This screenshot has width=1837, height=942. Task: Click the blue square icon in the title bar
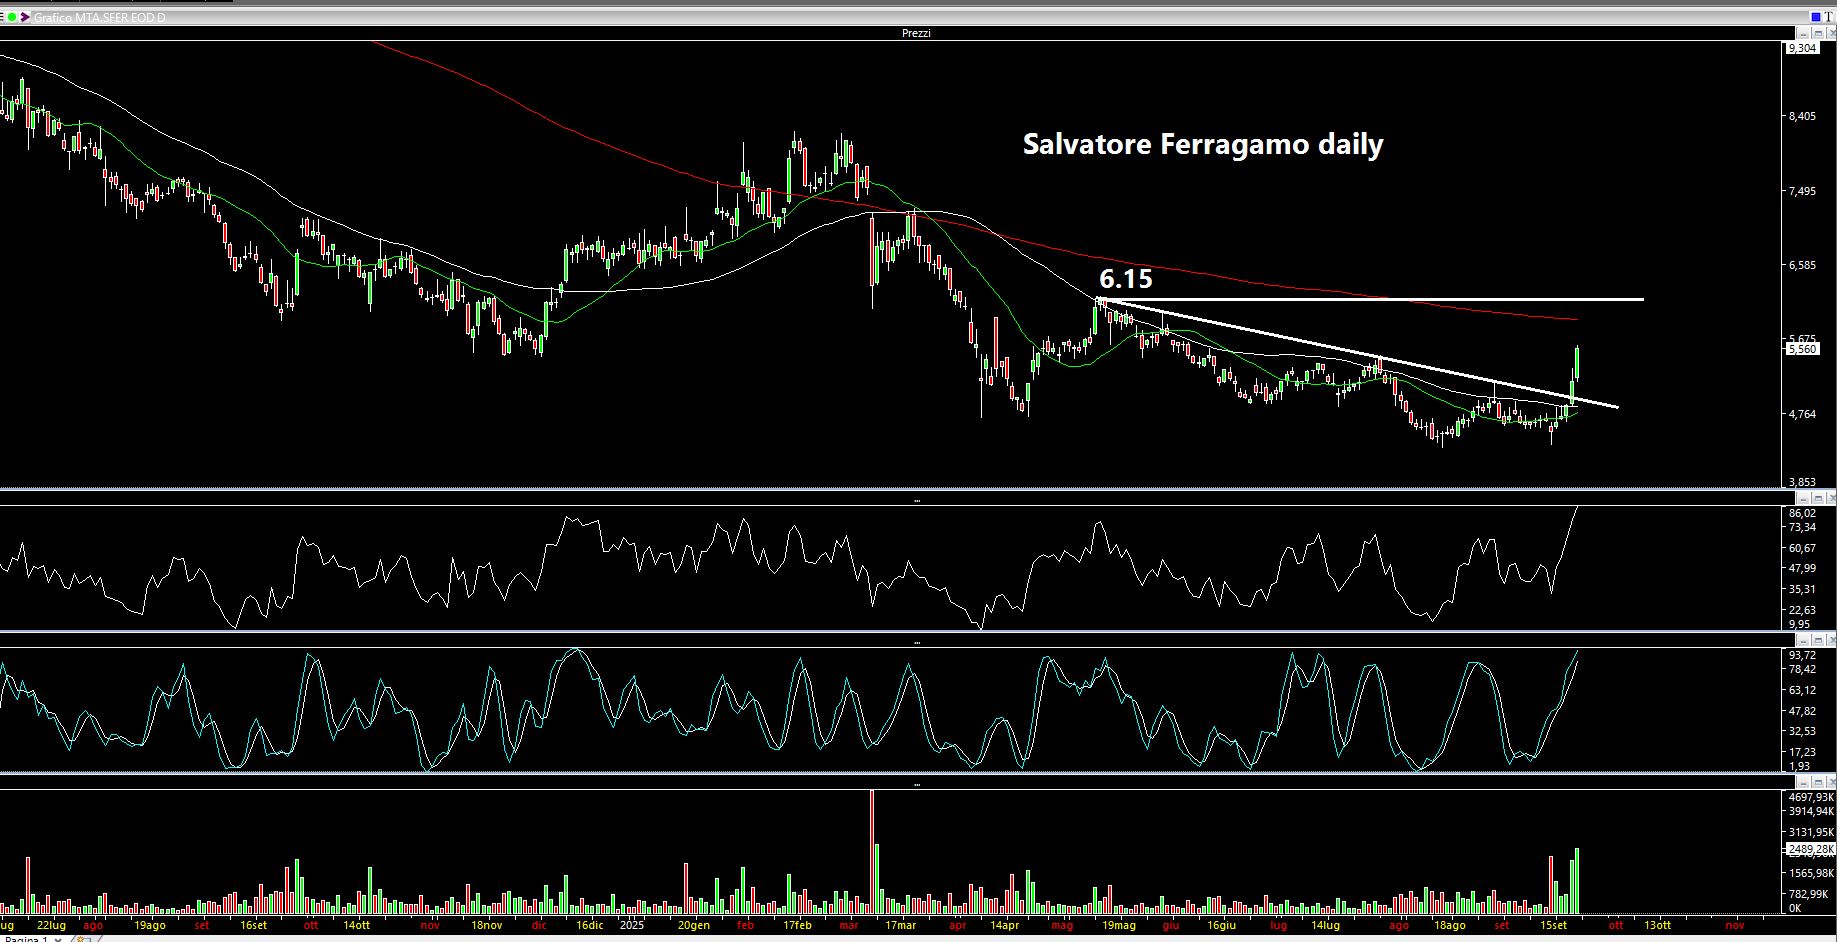click(x=1815, y=17)
